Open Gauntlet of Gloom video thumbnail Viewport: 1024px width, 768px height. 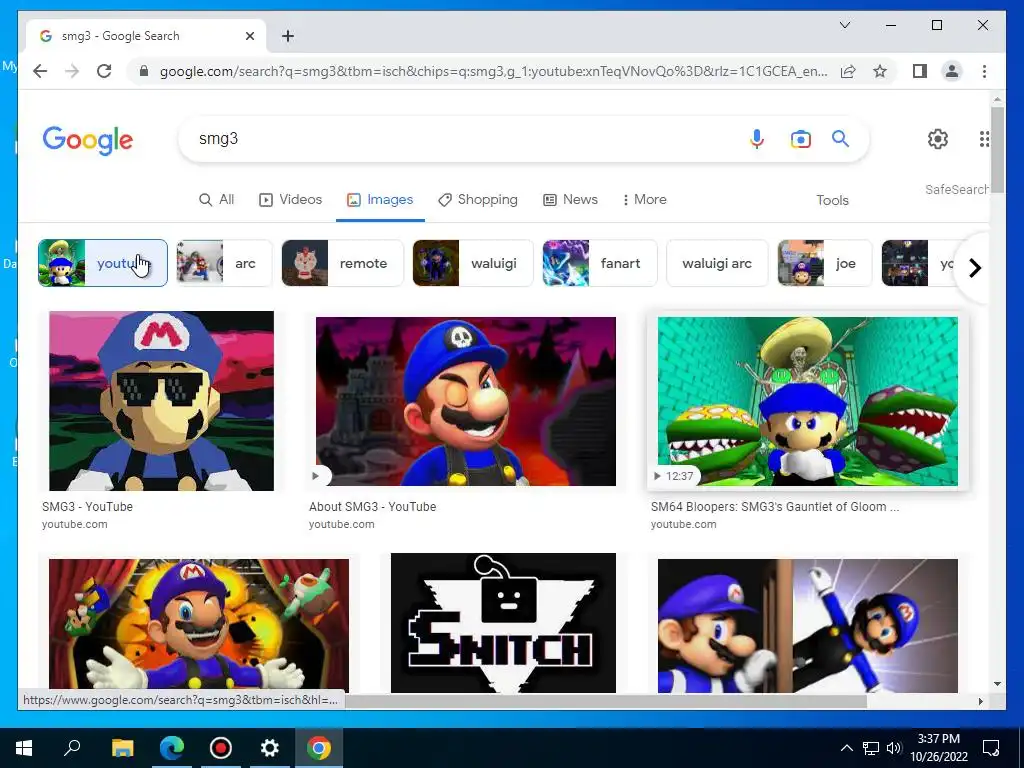(x=807, y=401)
